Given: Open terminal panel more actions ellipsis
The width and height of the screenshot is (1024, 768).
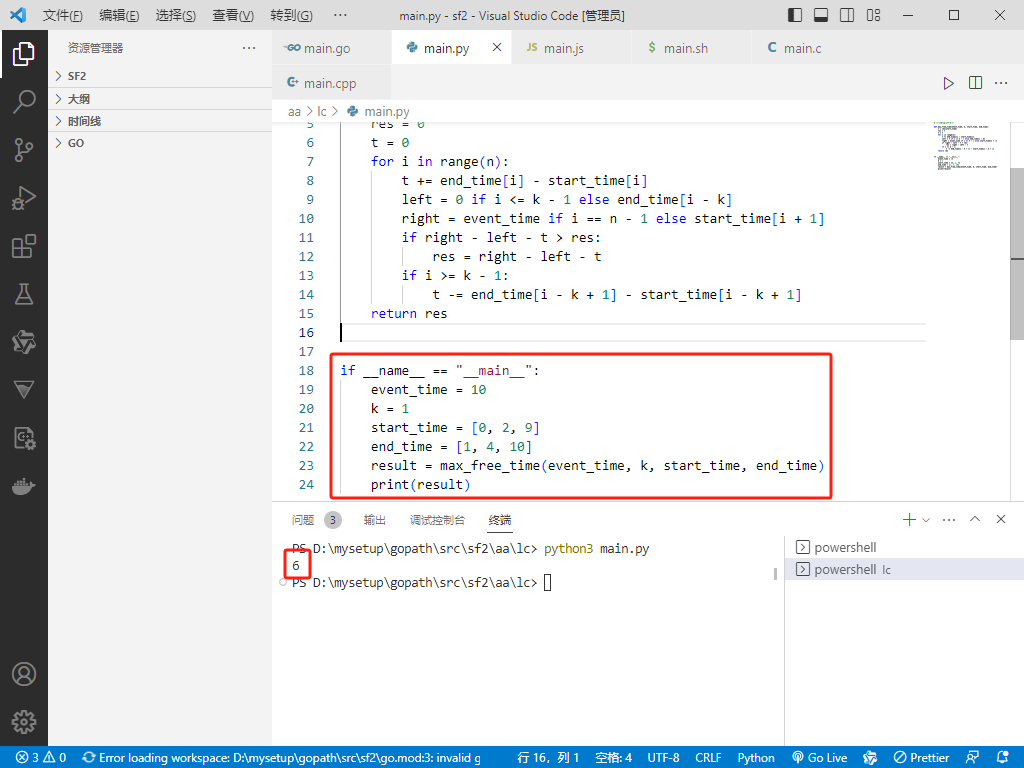Looking at the screenshot, I should pos(949,519).
